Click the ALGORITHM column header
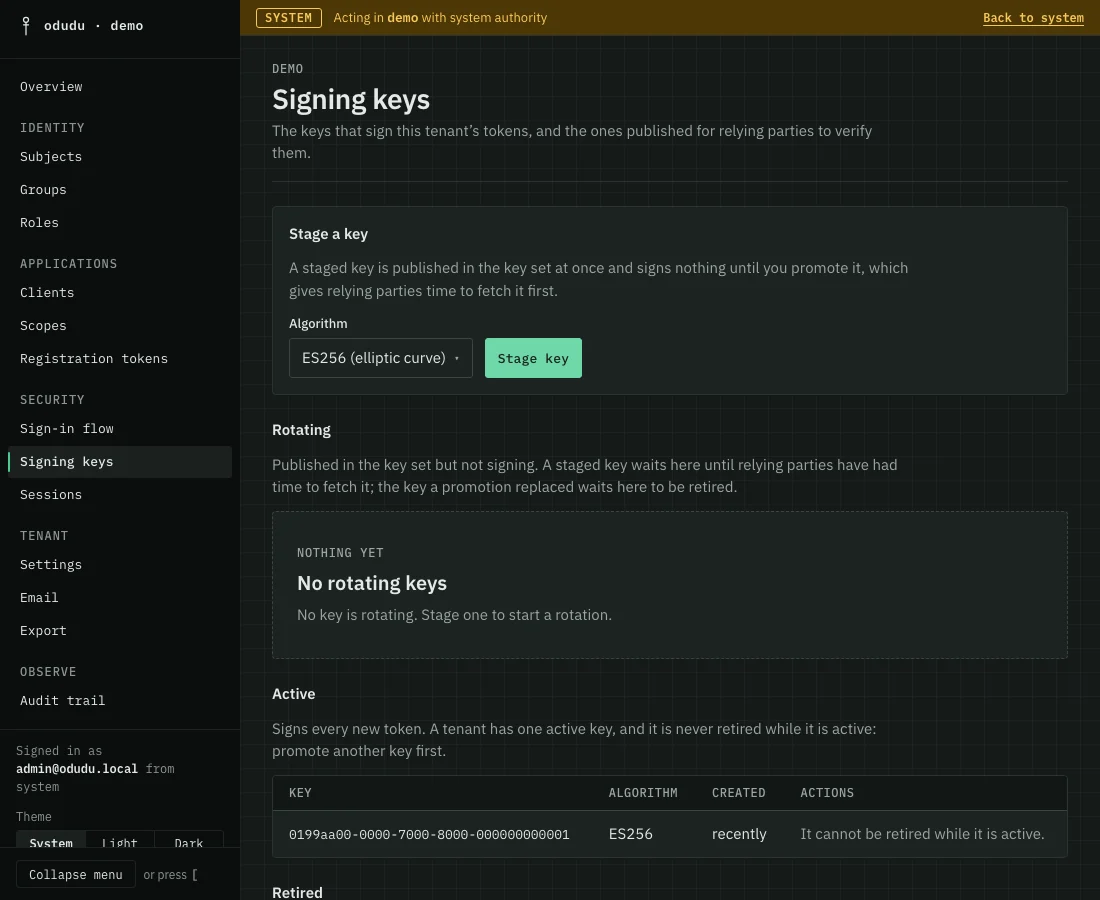Viewport: 1100px width, 900px height. coord(643,793)
